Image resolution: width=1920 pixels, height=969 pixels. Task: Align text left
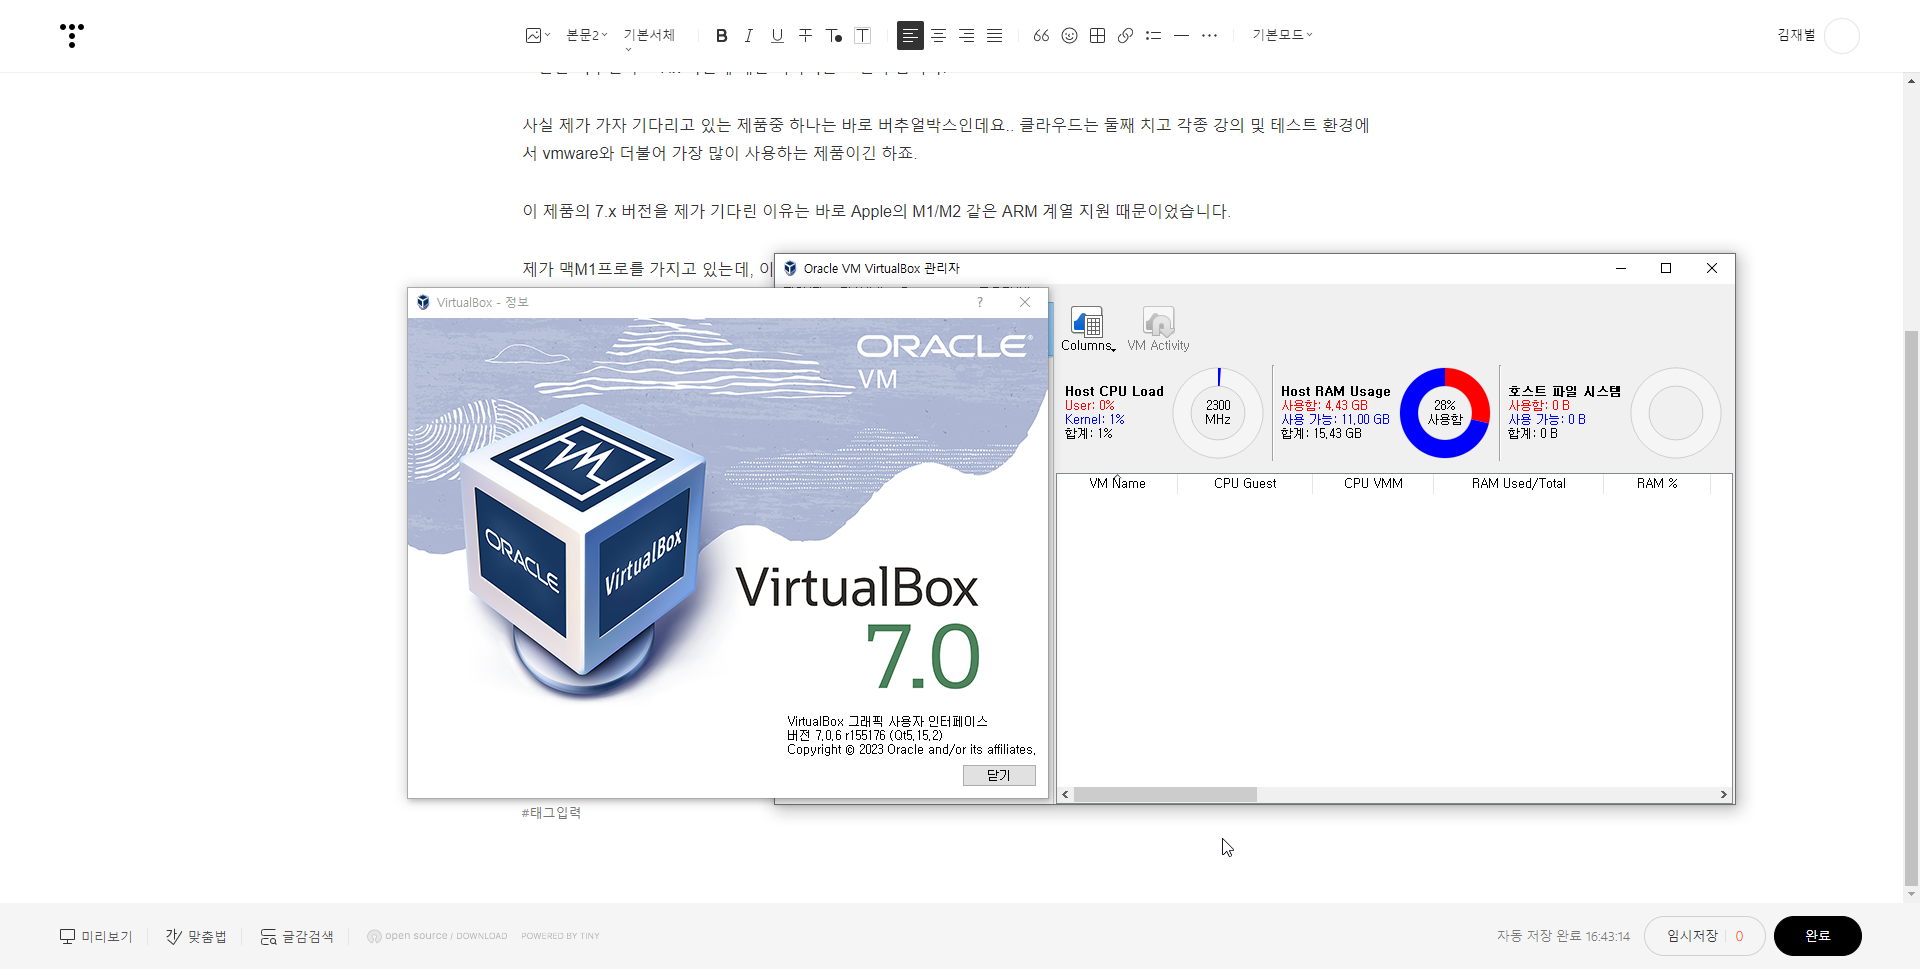click(x=910, y=35)
